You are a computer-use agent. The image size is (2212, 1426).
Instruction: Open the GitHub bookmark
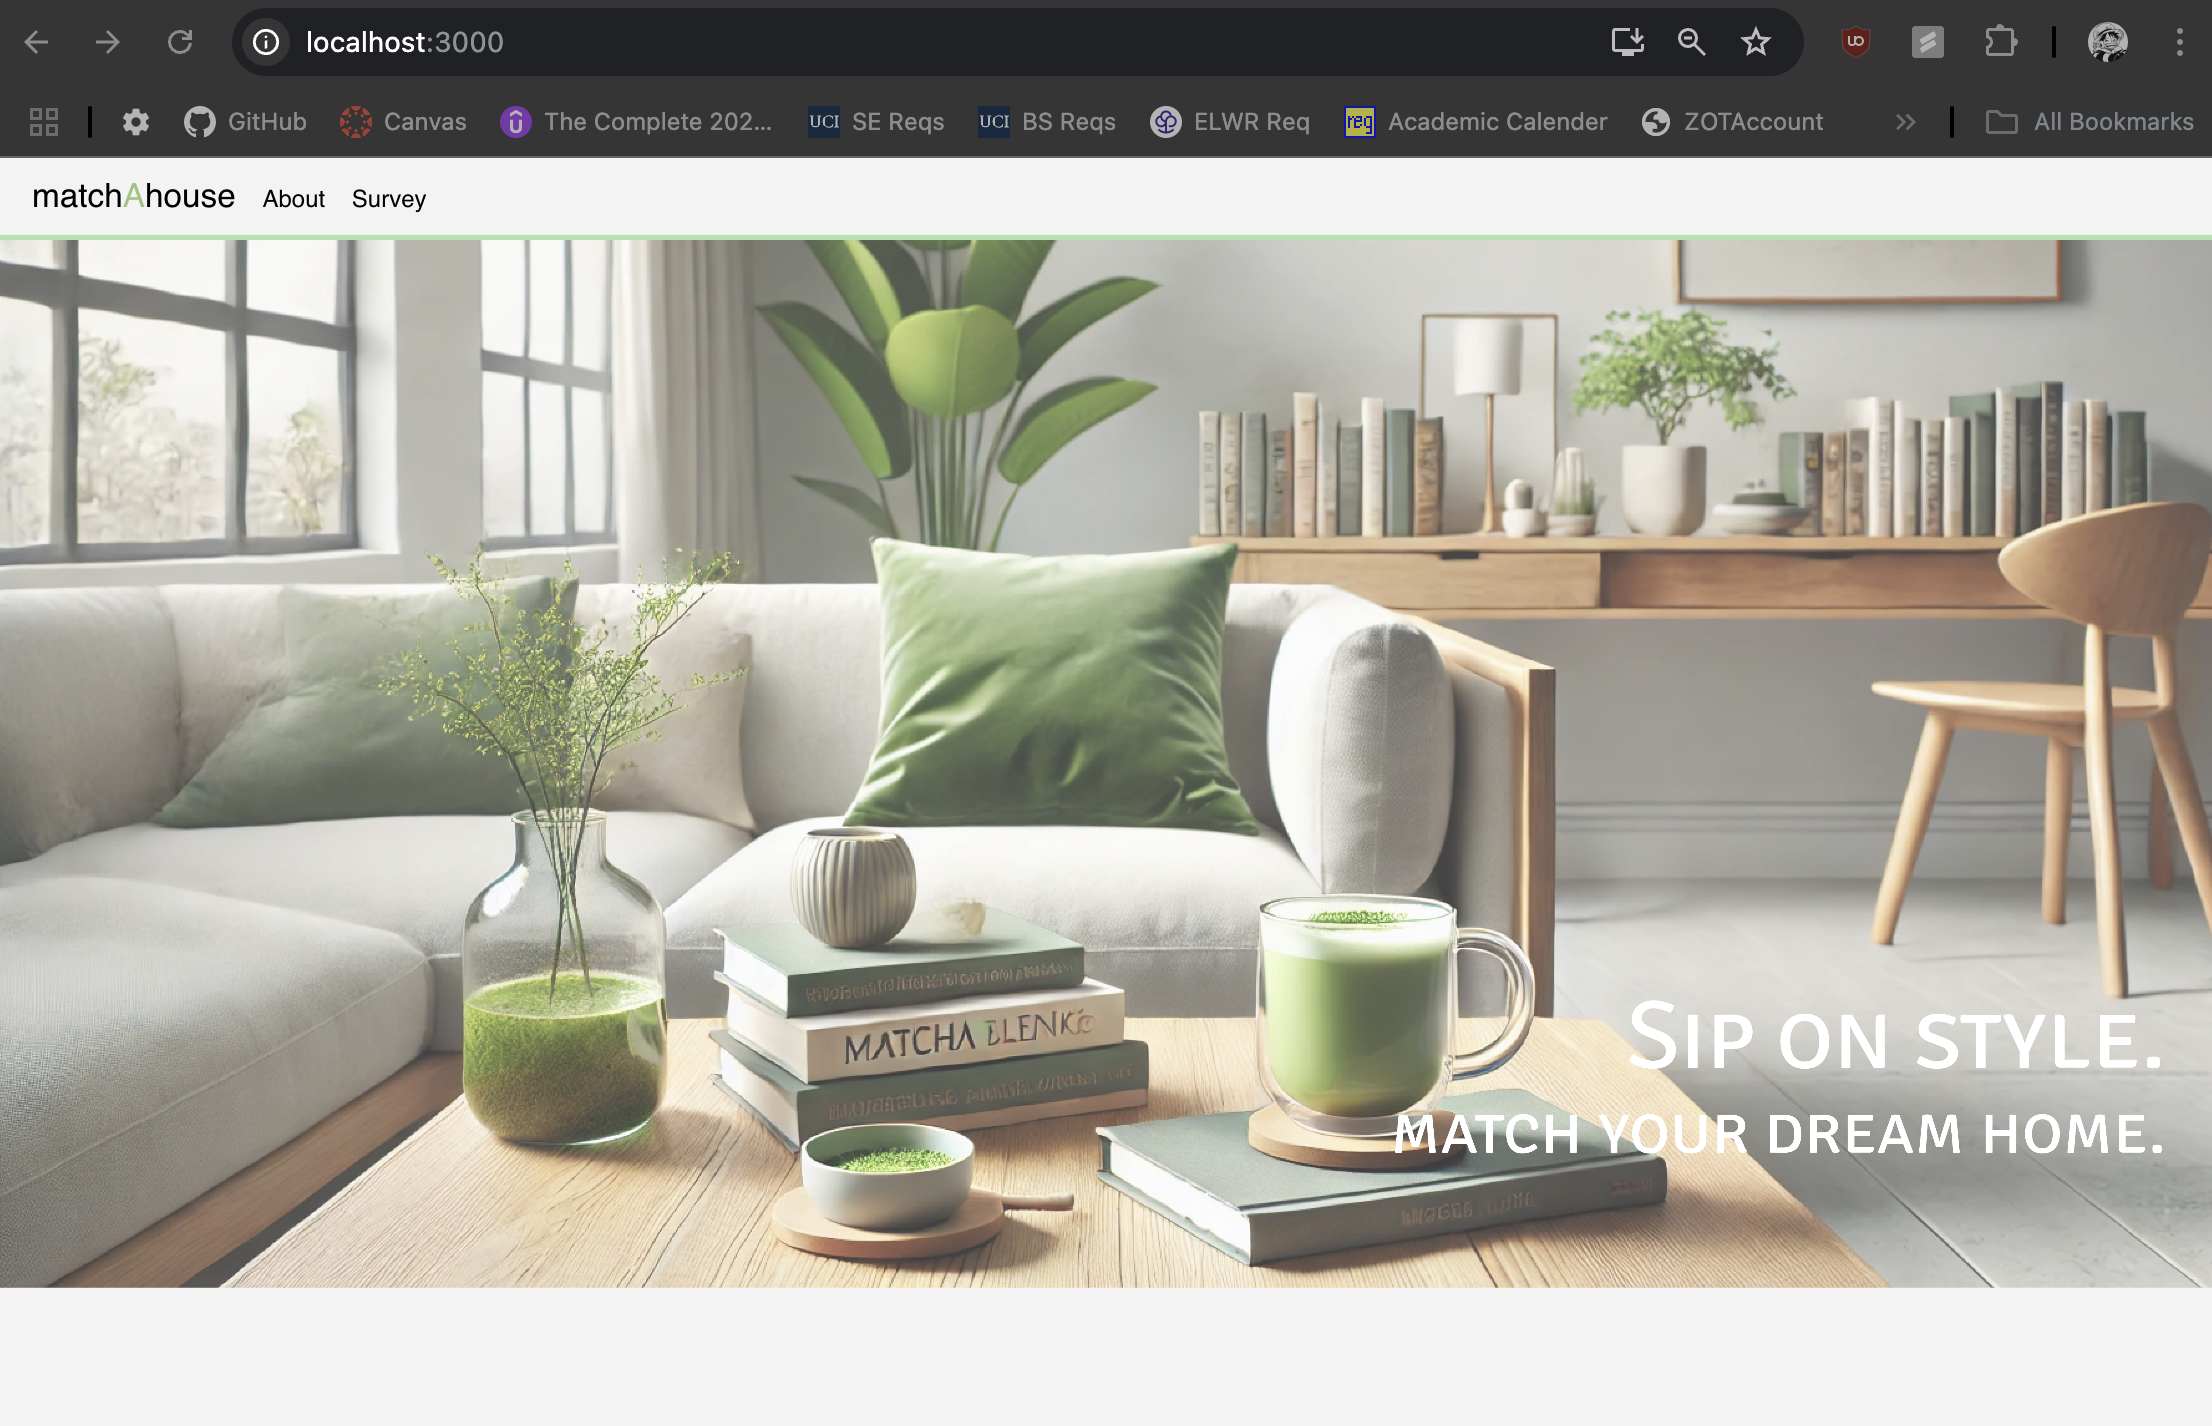[246, 122]
